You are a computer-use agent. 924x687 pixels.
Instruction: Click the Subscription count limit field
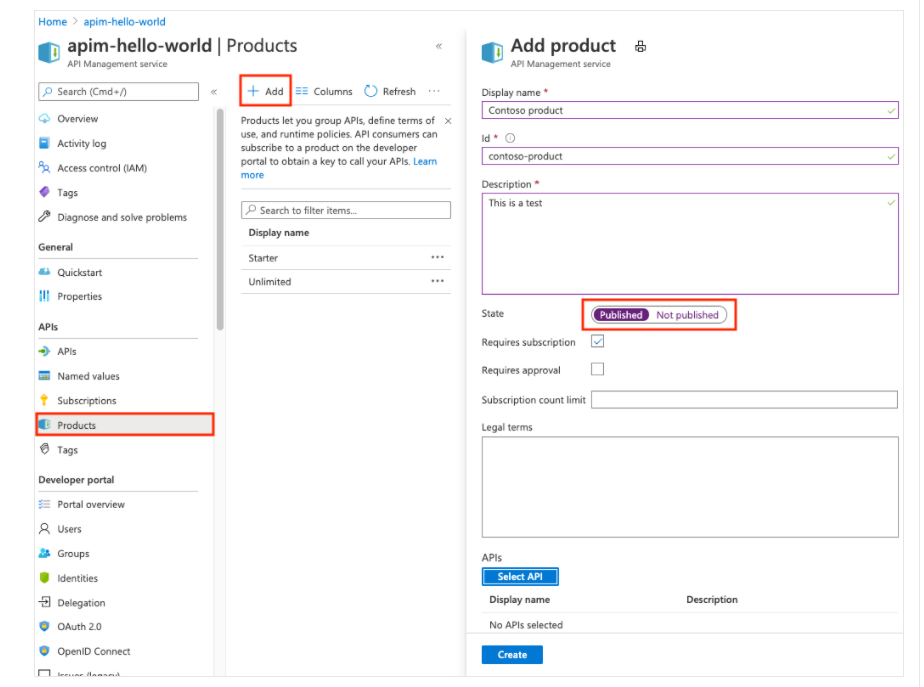tap(744, 400)
